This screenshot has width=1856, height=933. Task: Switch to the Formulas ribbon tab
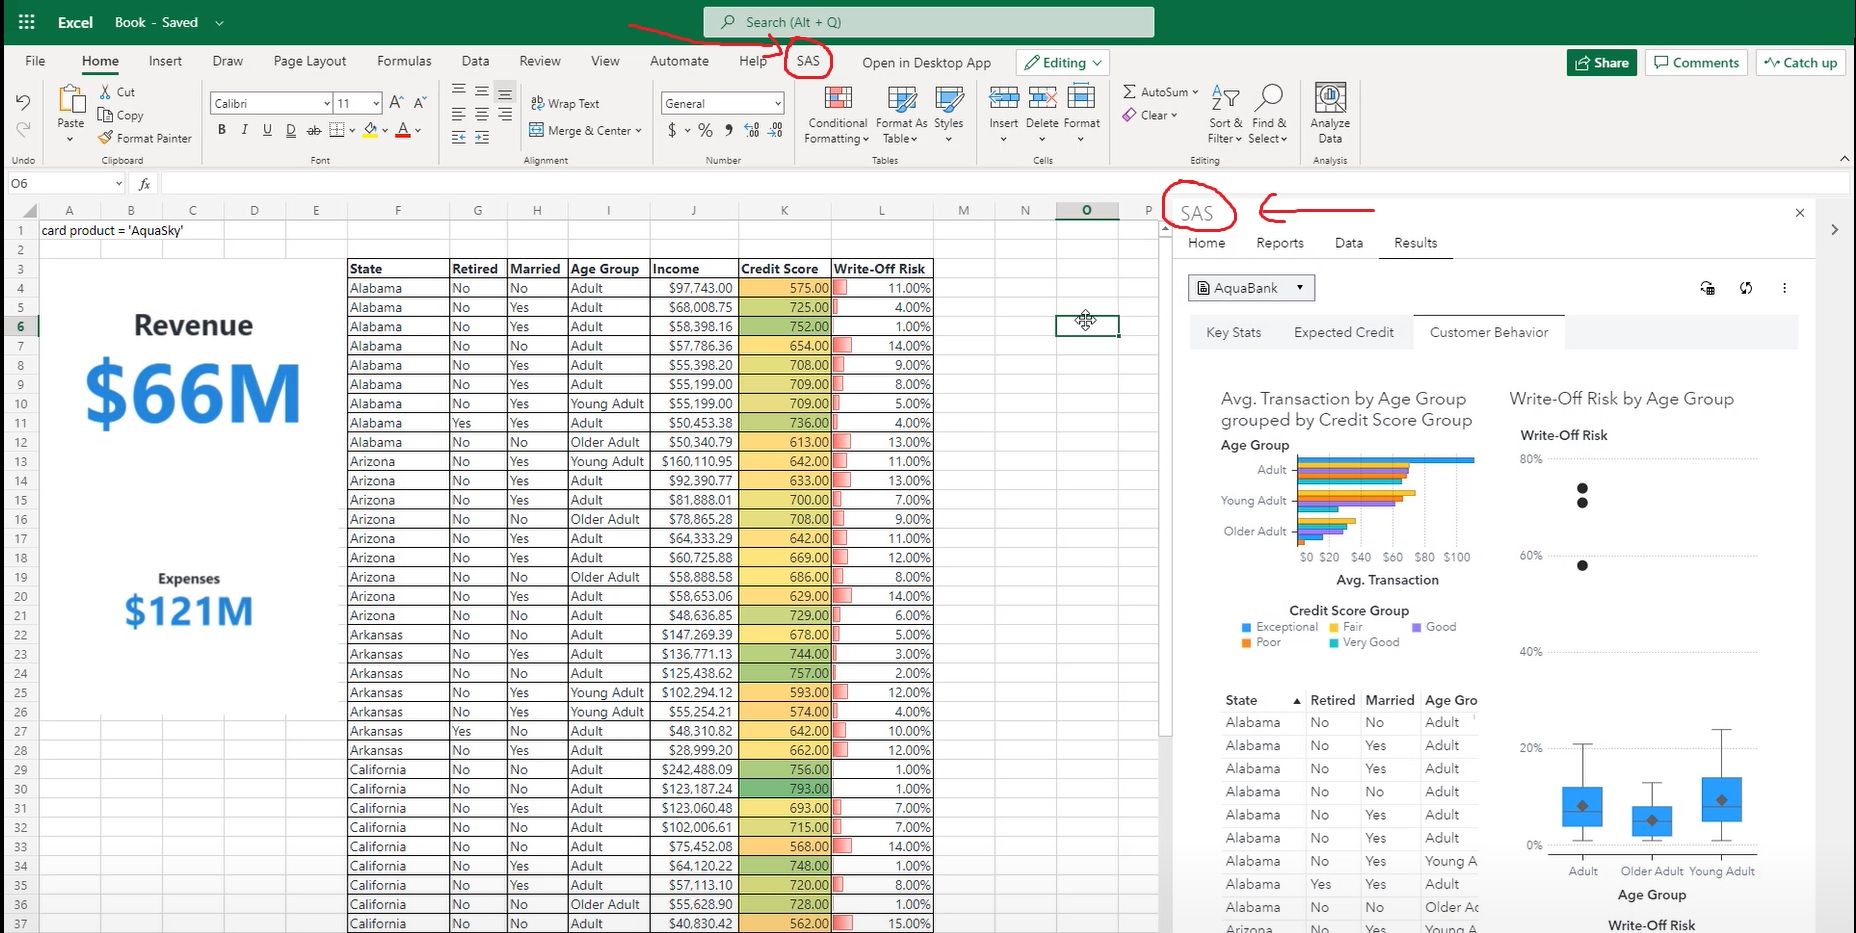pyautogui.click(x=404, y=61)
